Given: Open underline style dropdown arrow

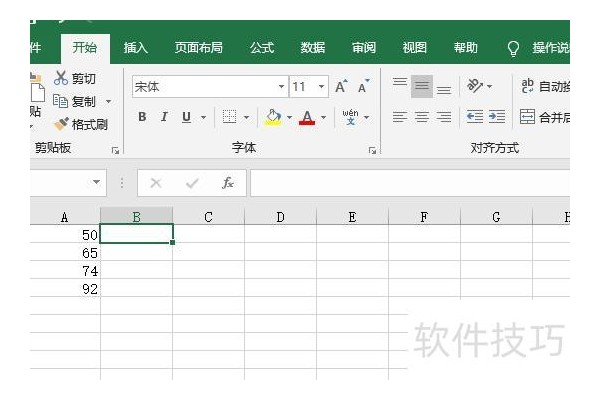Looking at the screenshot, I should point(204,117).
